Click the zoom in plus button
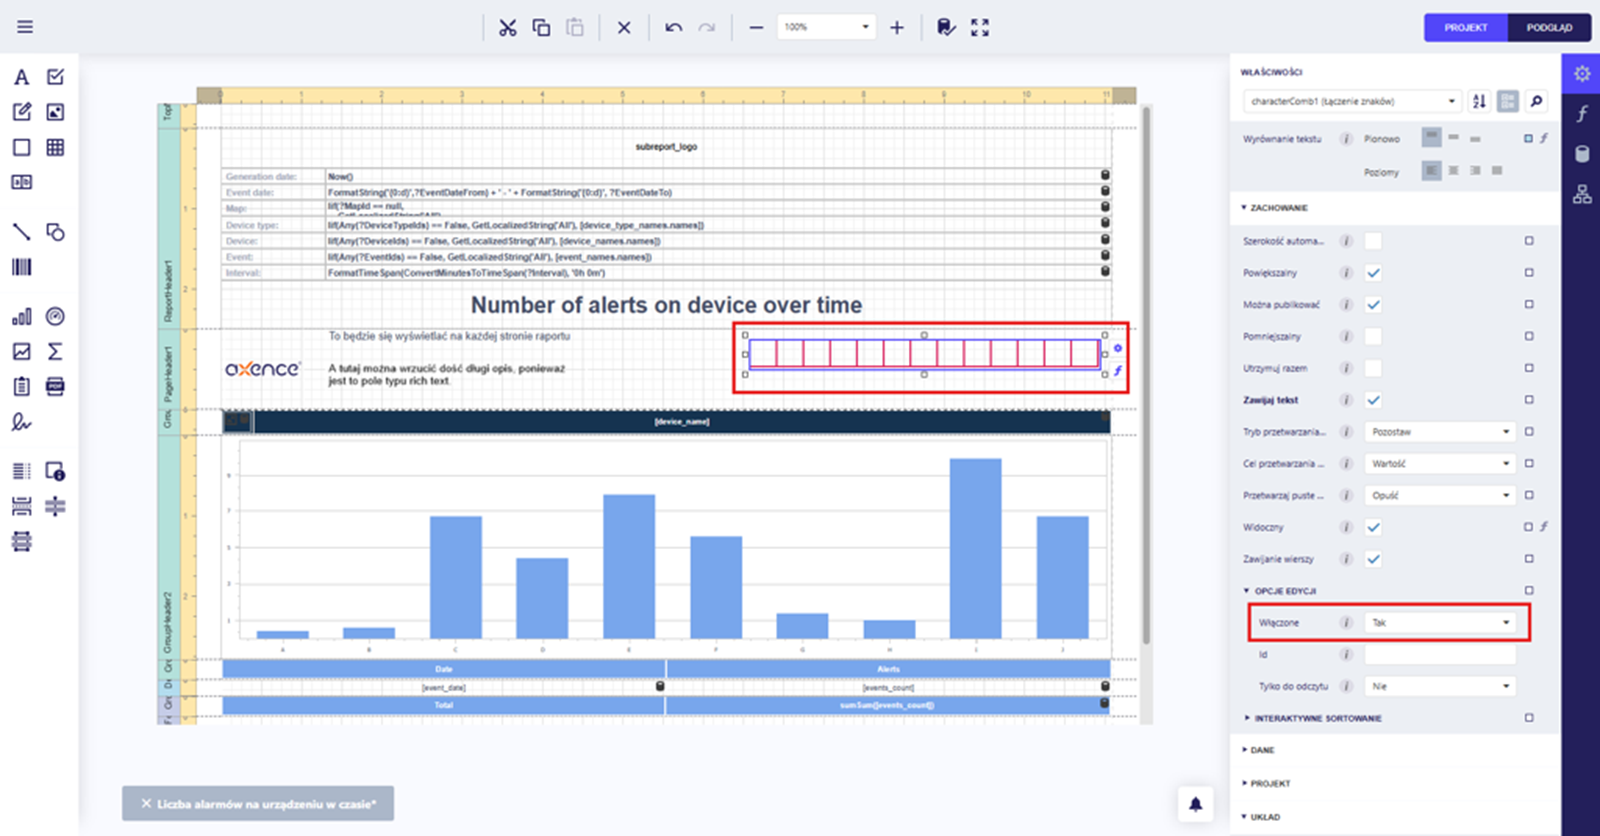Screen dimensions: 1600x836 point(897,28)
